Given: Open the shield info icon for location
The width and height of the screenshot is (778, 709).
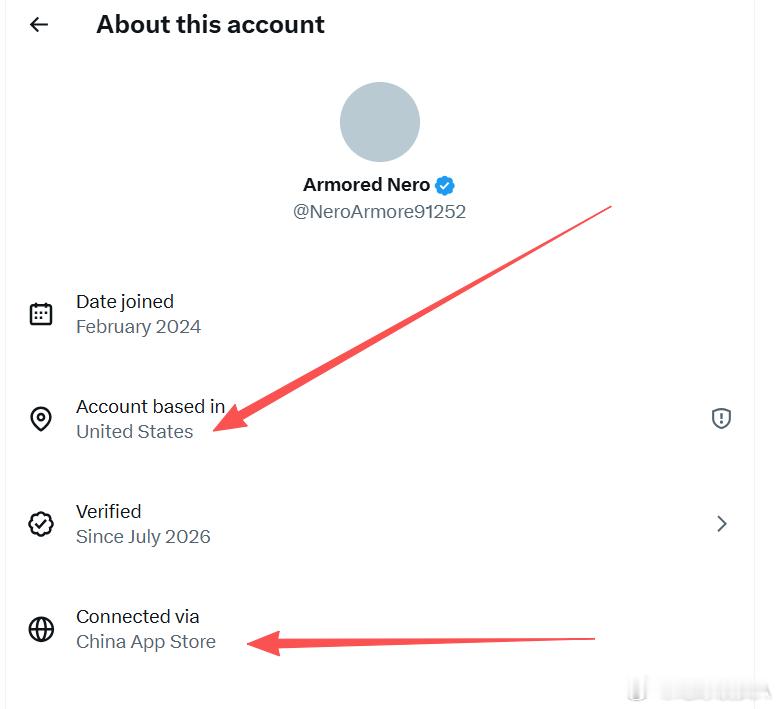Looking at the screenshot, I should point(721,418).
